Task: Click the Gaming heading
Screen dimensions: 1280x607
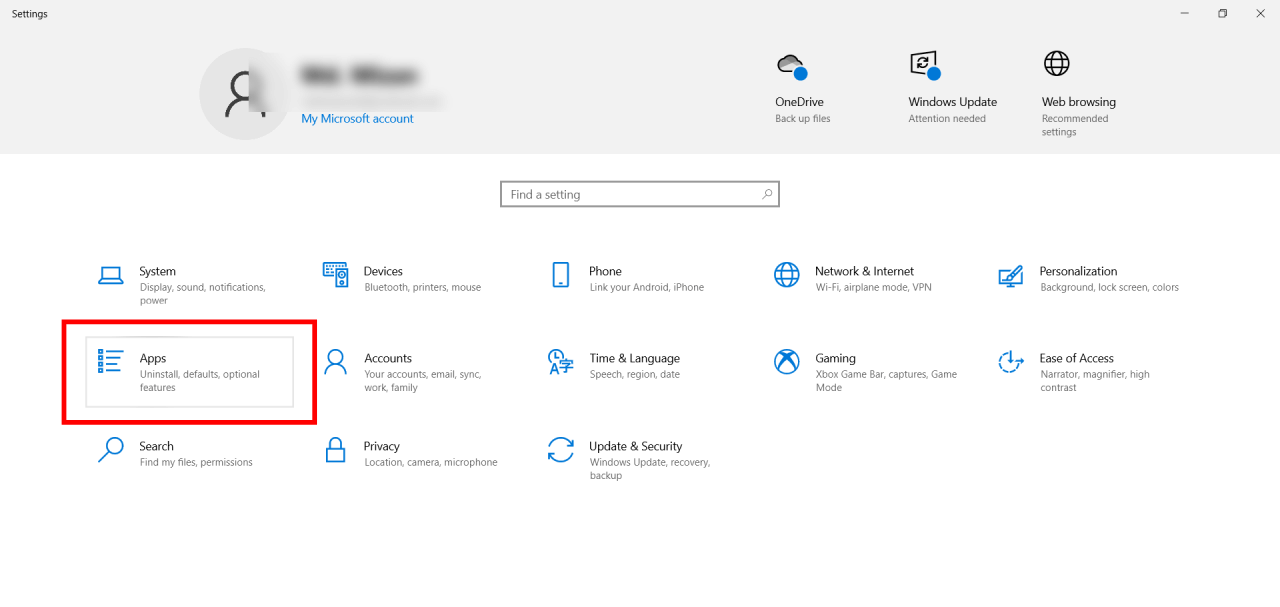Action: click(835, 358)
